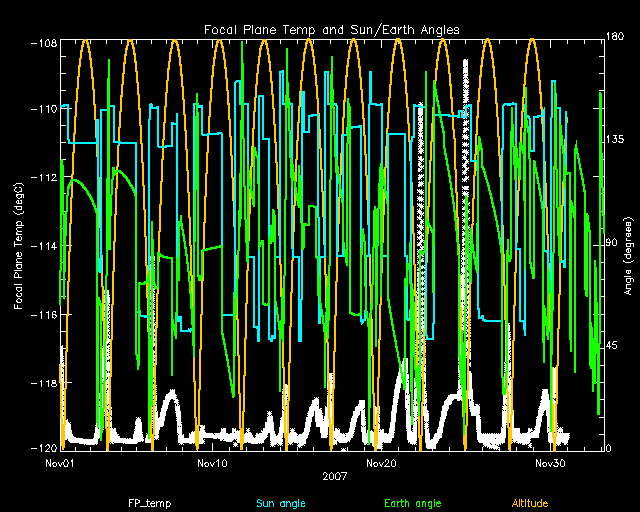Image resolution: width=640 pixels, height=512 pixels.
Task: Click the Nov30 x-axis tick label
Action: tap(549, 463)
